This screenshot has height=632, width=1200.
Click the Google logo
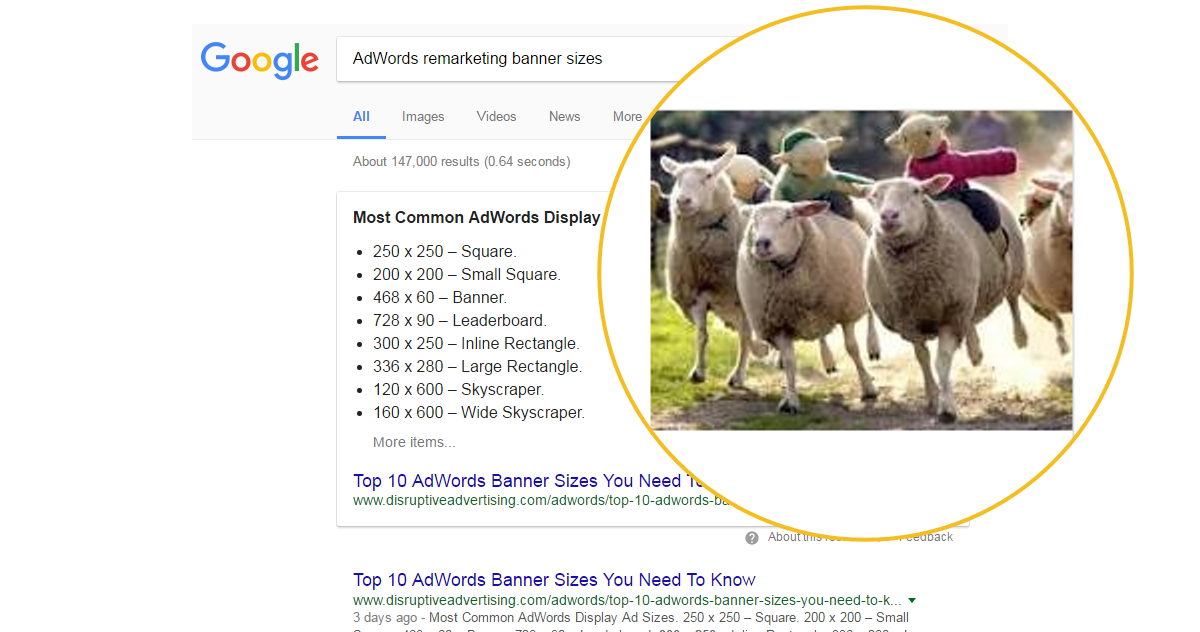[x=260, y=60]
